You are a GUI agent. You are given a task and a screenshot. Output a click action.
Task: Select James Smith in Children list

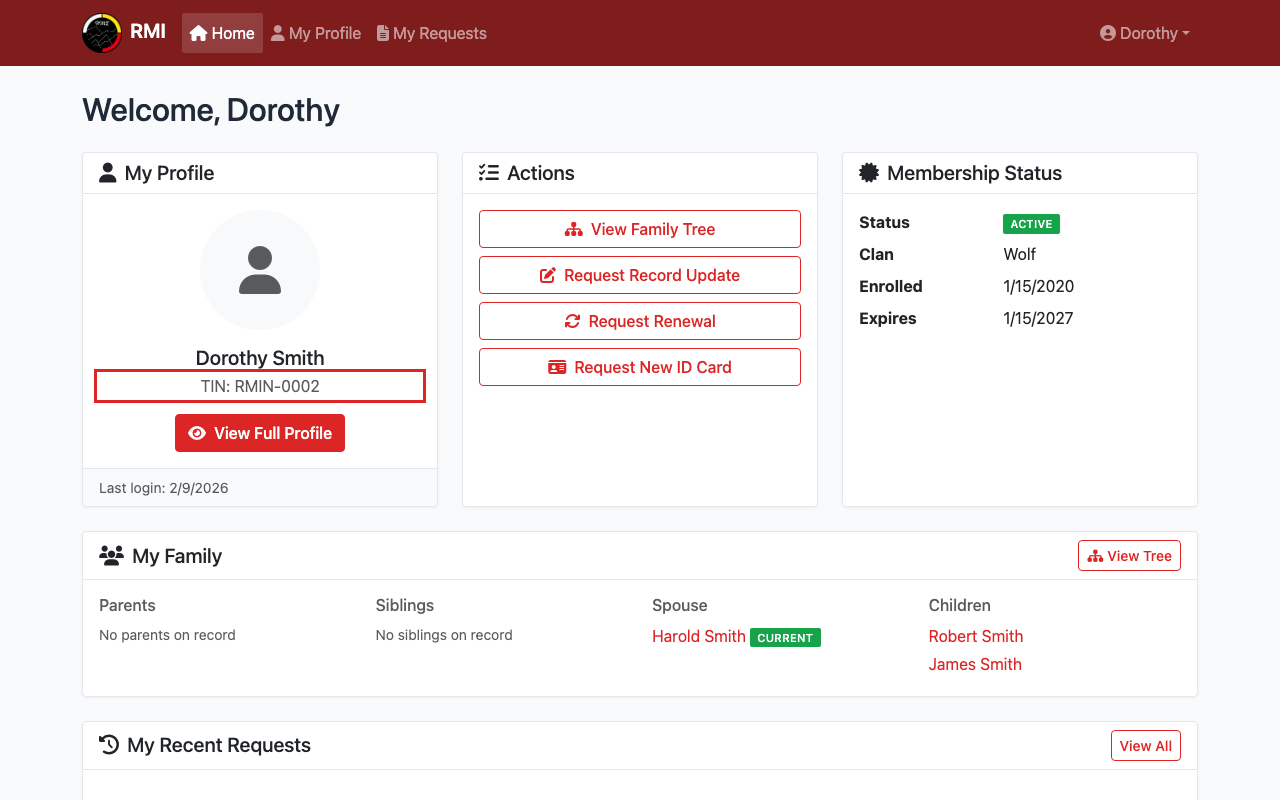click(x=974, y=664)
